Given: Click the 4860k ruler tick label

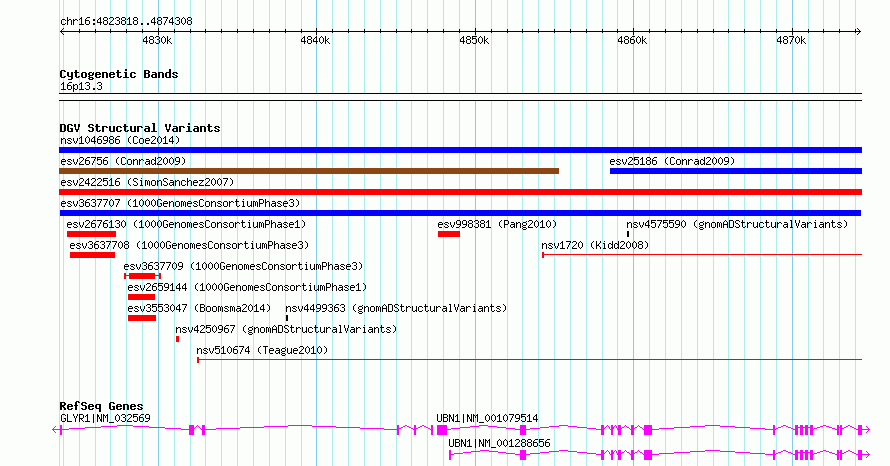Looking at the screenshot, I should [x=632, y=40].
